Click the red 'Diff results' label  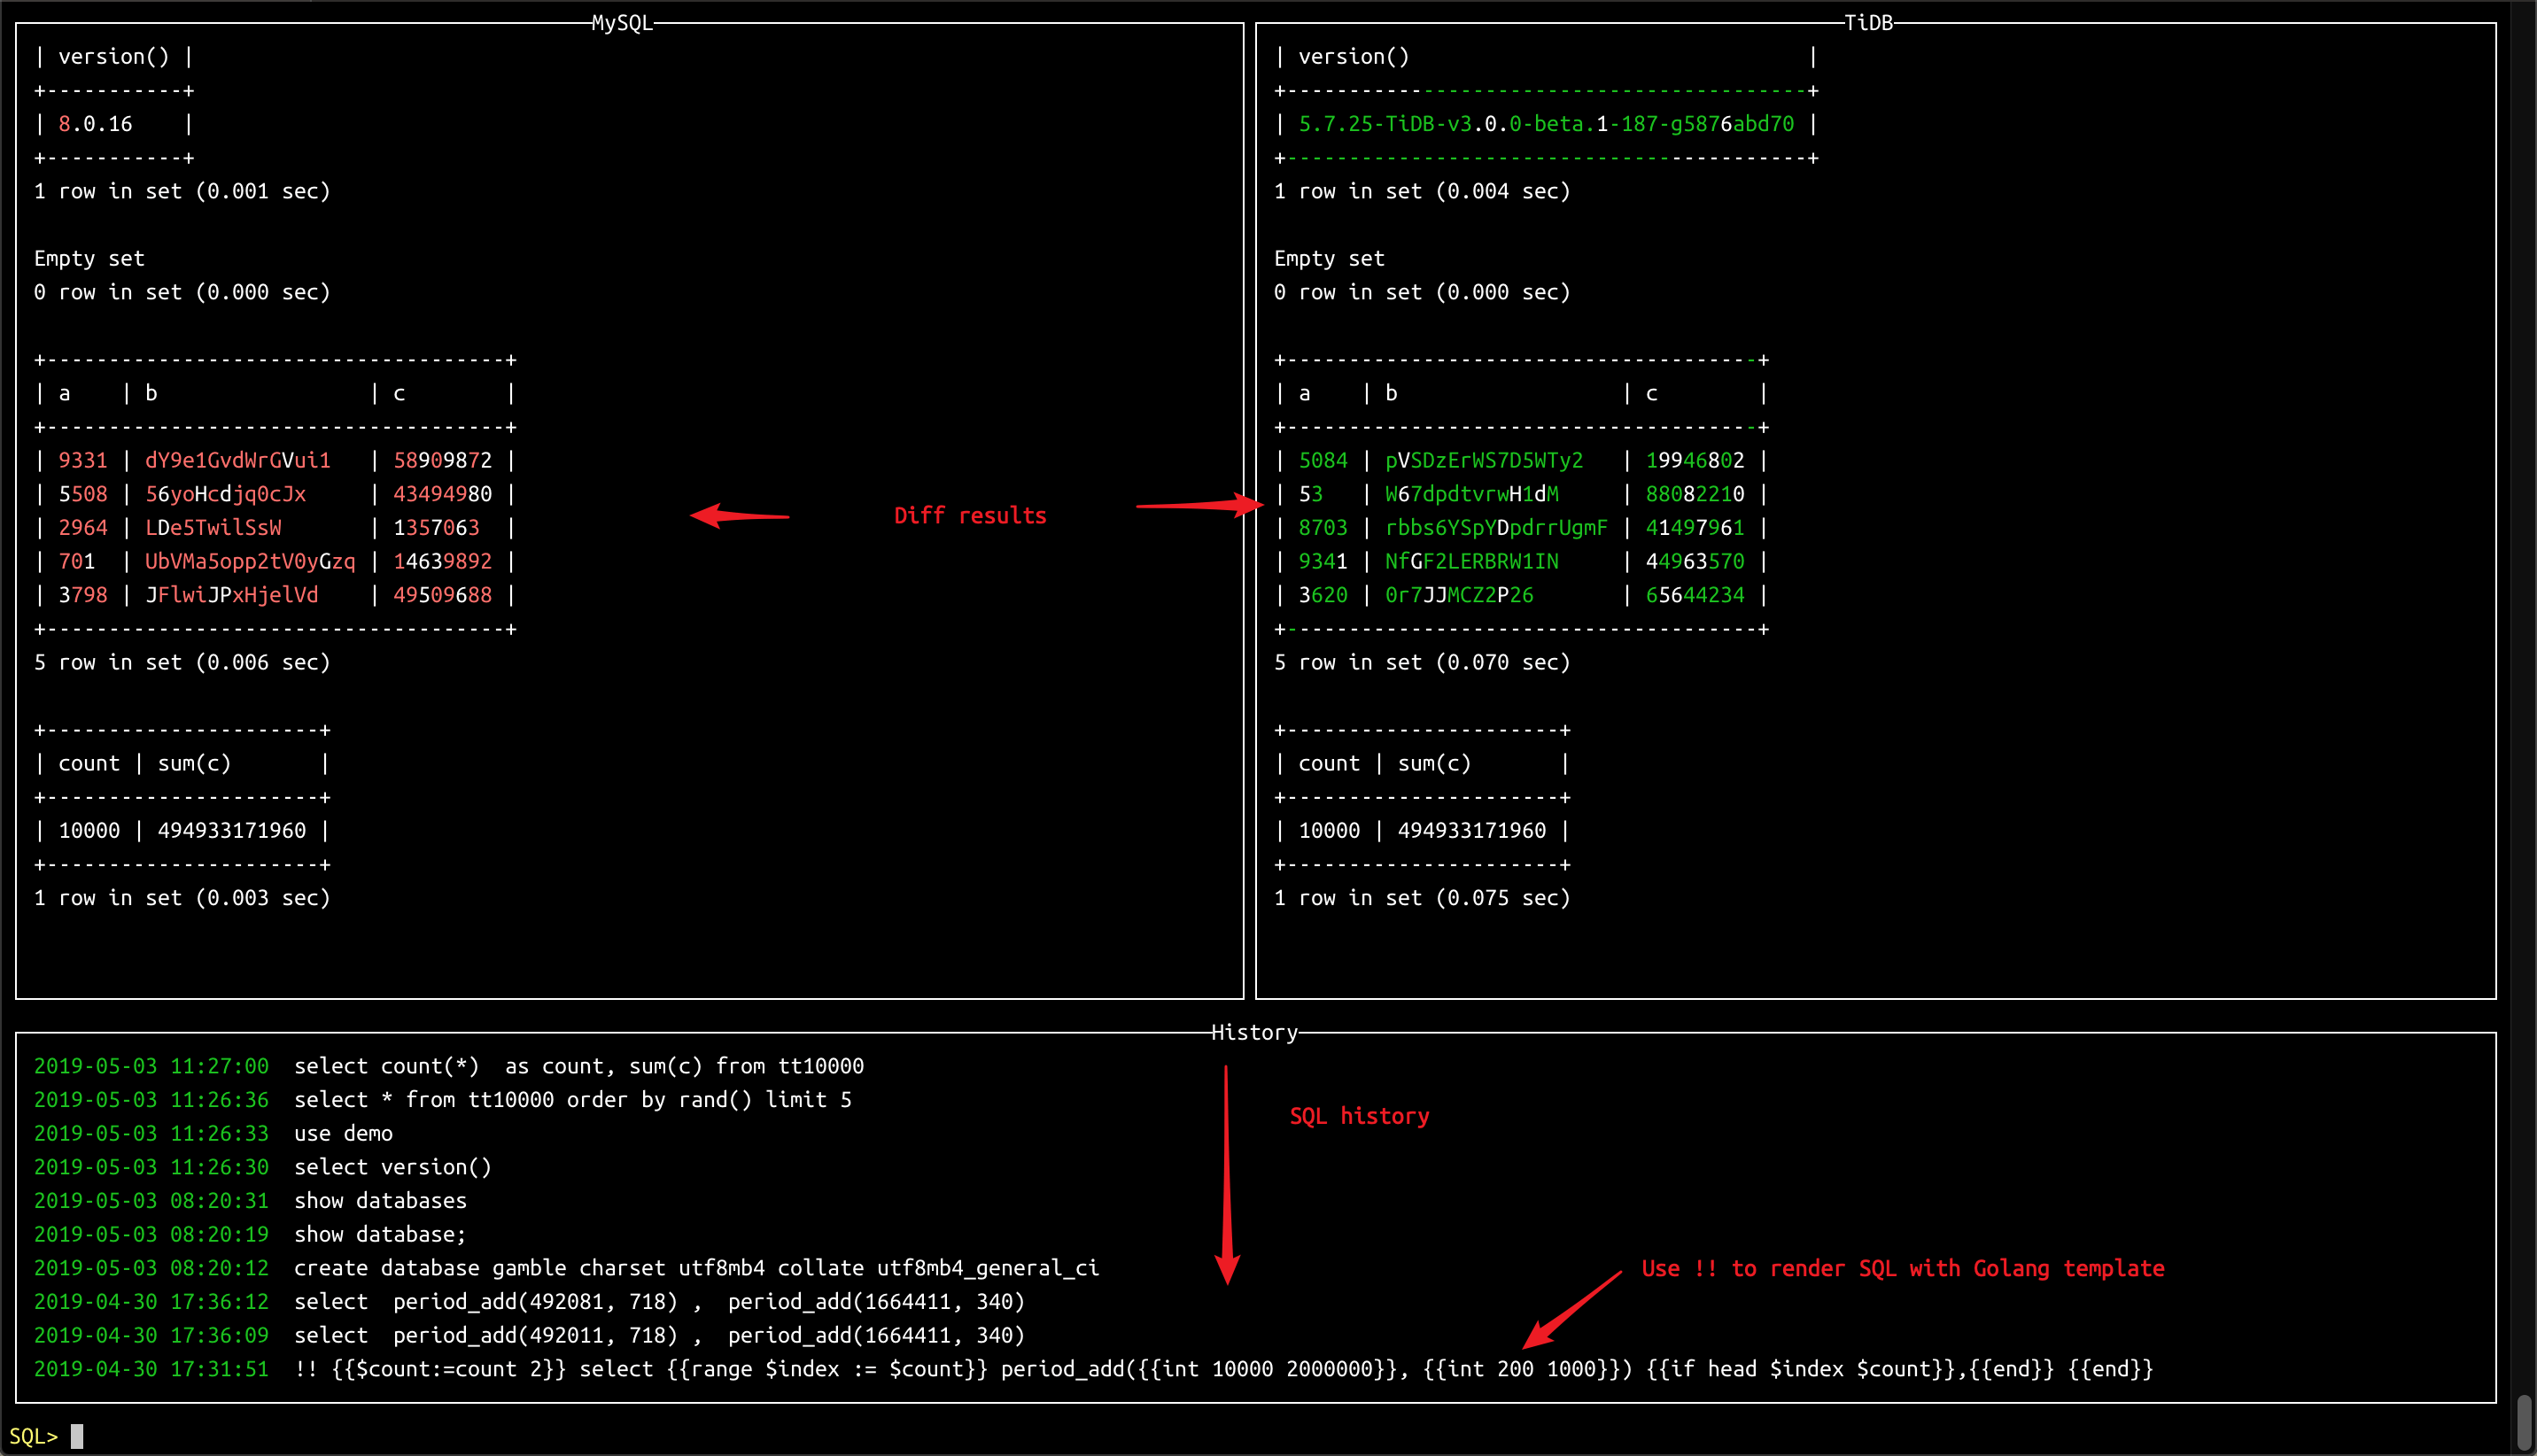pos(969,516)
